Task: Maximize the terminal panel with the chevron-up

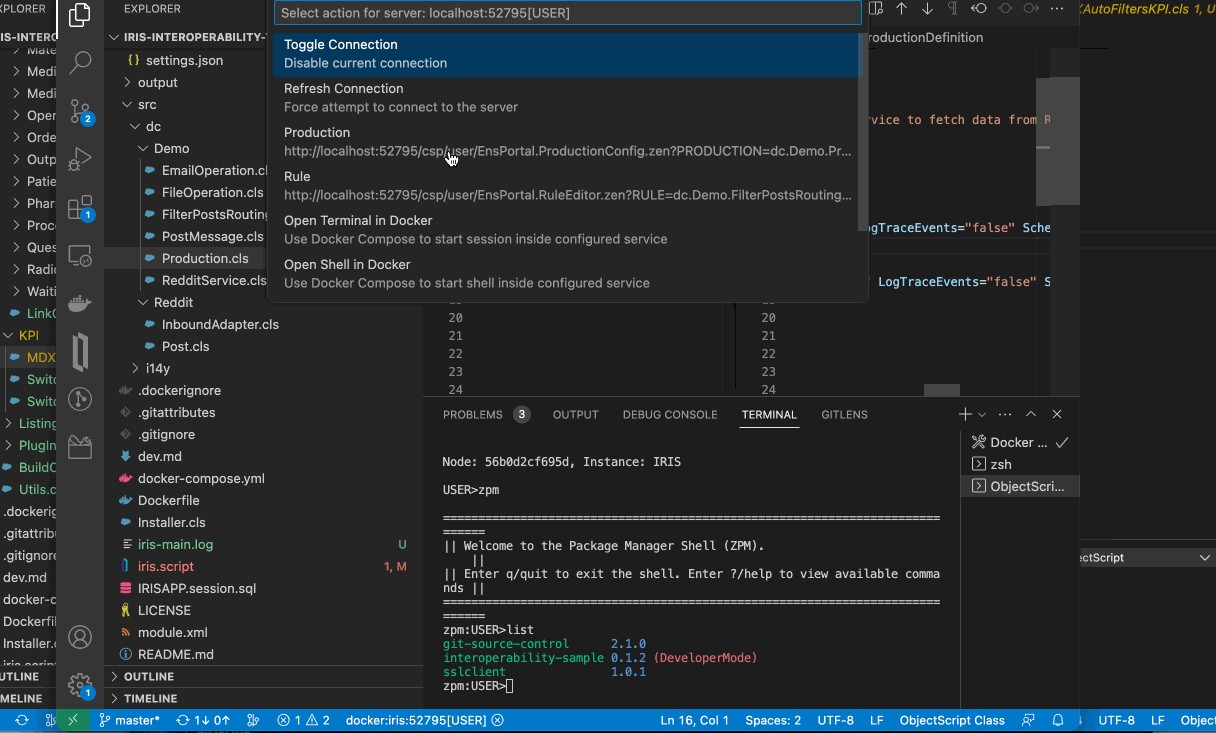Action: (x=1031, y=414)
